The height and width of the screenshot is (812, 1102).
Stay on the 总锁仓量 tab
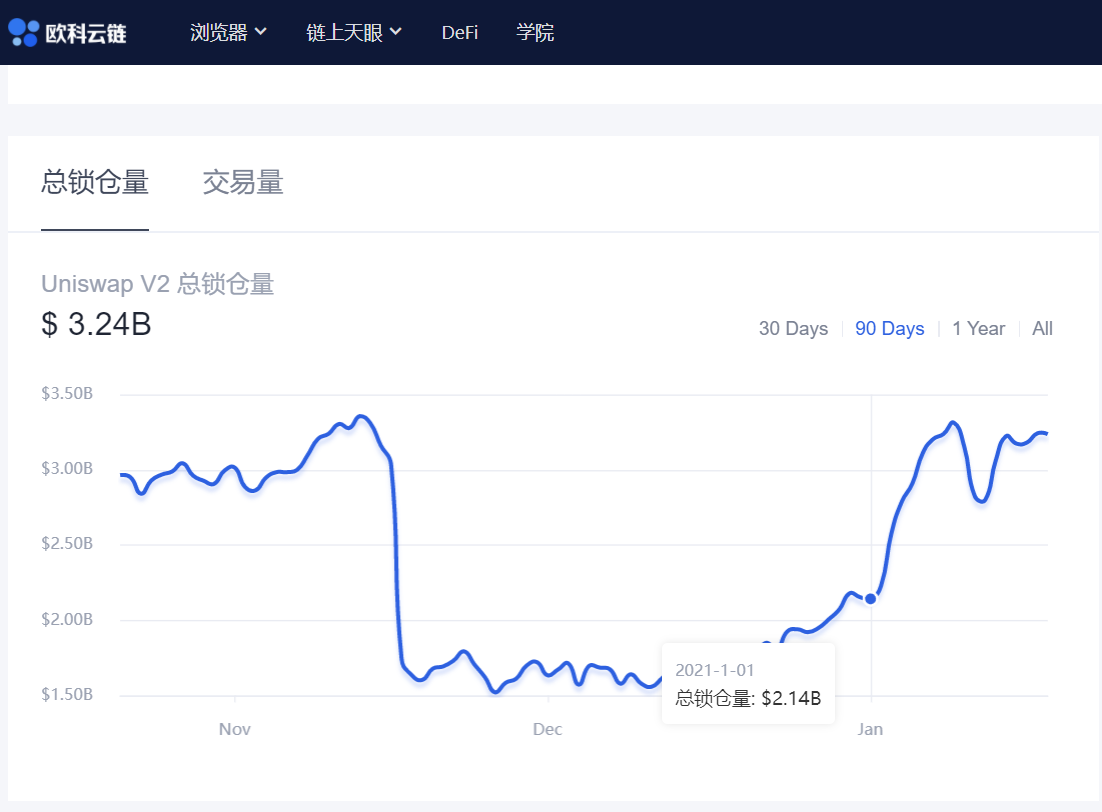pos(95,182)
